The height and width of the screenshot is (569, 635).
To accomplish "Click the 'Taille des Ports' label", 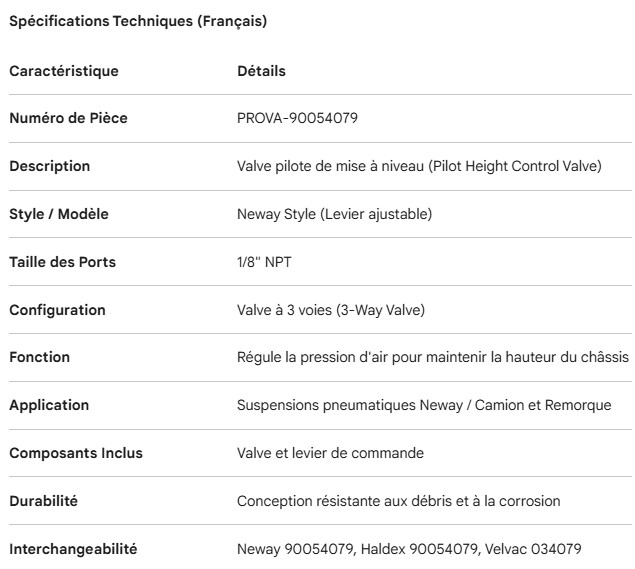I will (x=63, y=262).
